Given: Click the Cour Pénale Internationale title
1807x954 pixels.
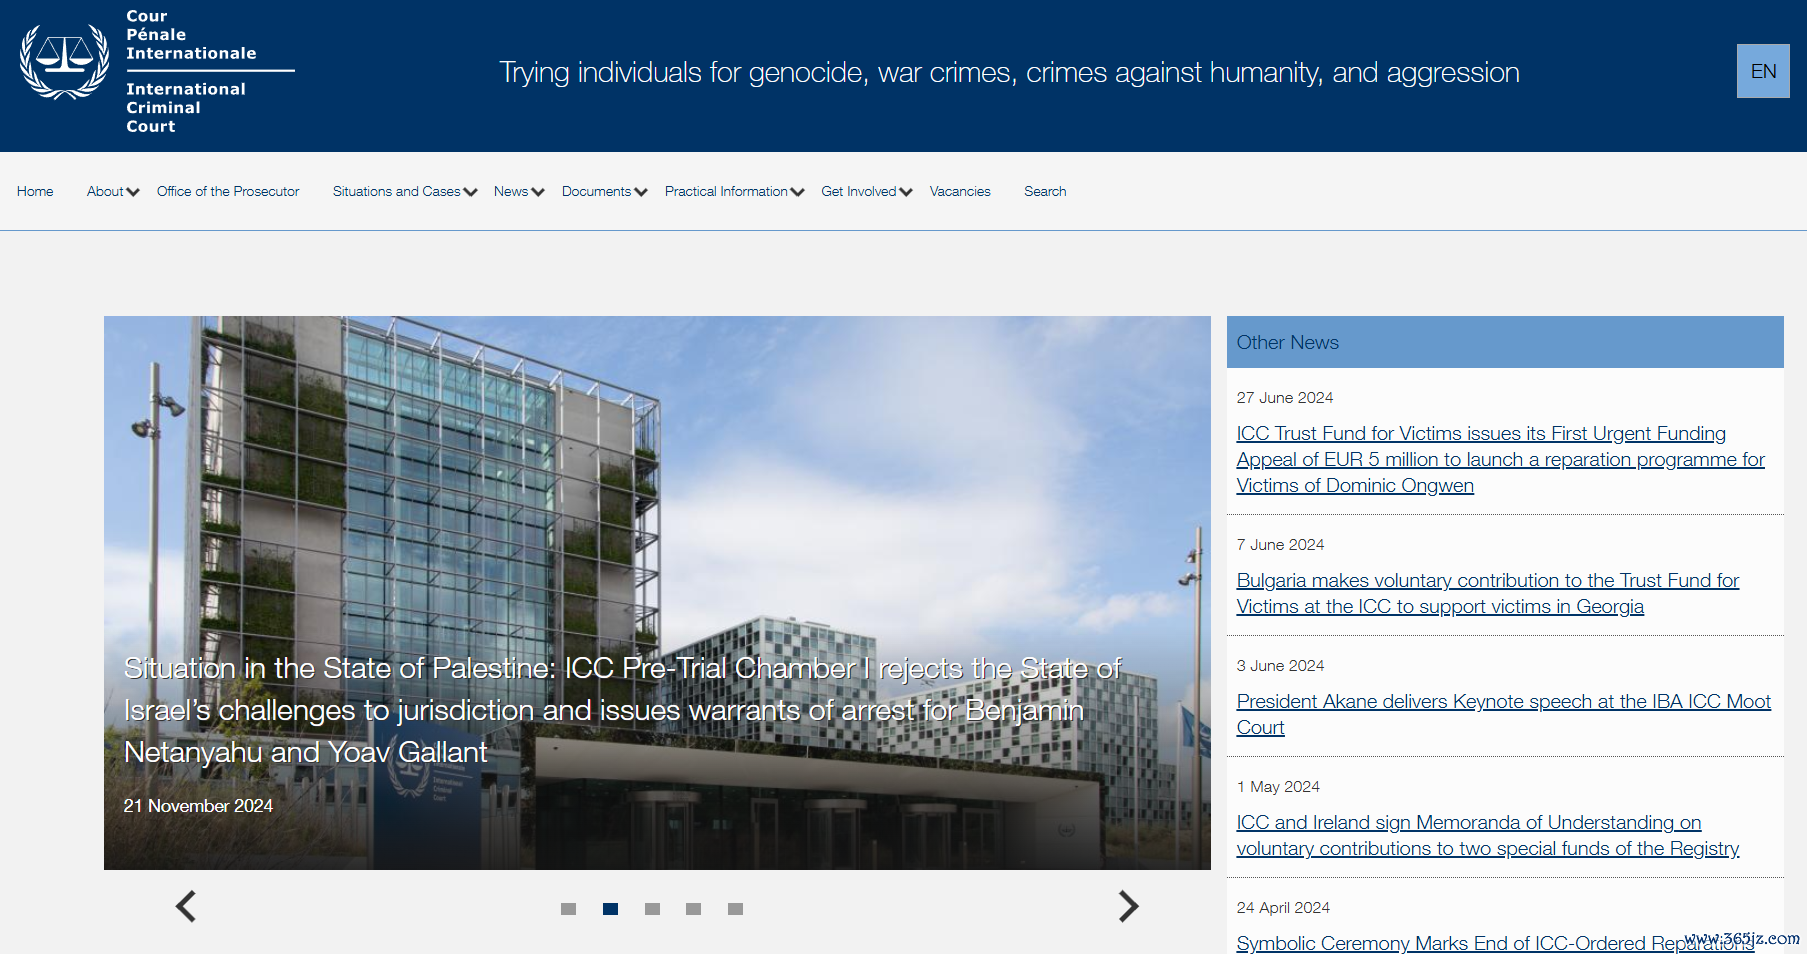Looking at the screenshot, I should (x=191, y=35).
